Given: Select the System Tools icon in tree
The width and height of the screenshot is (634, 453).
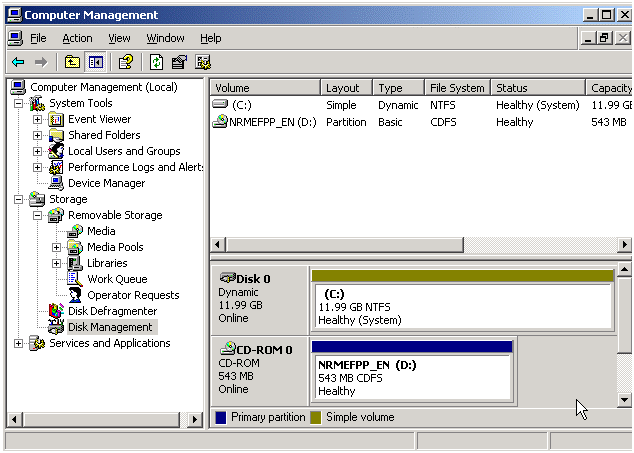Looking at the screenshot, I should pyautogui.click(x=37, y=104).
